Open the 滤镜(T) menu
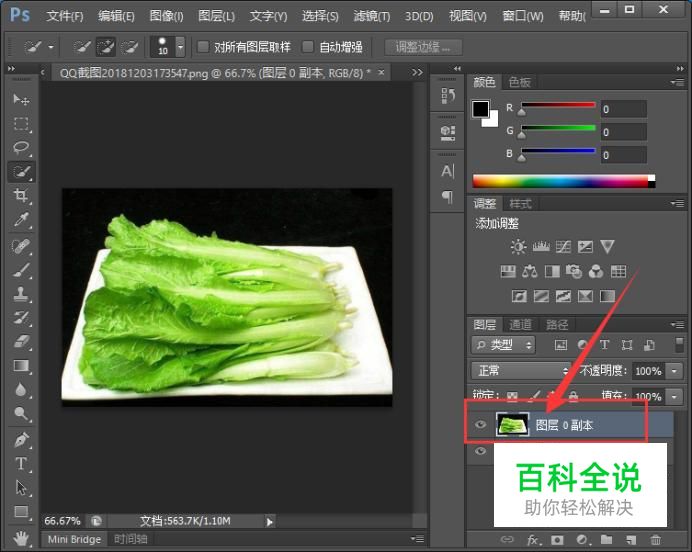 pos(372,16)
